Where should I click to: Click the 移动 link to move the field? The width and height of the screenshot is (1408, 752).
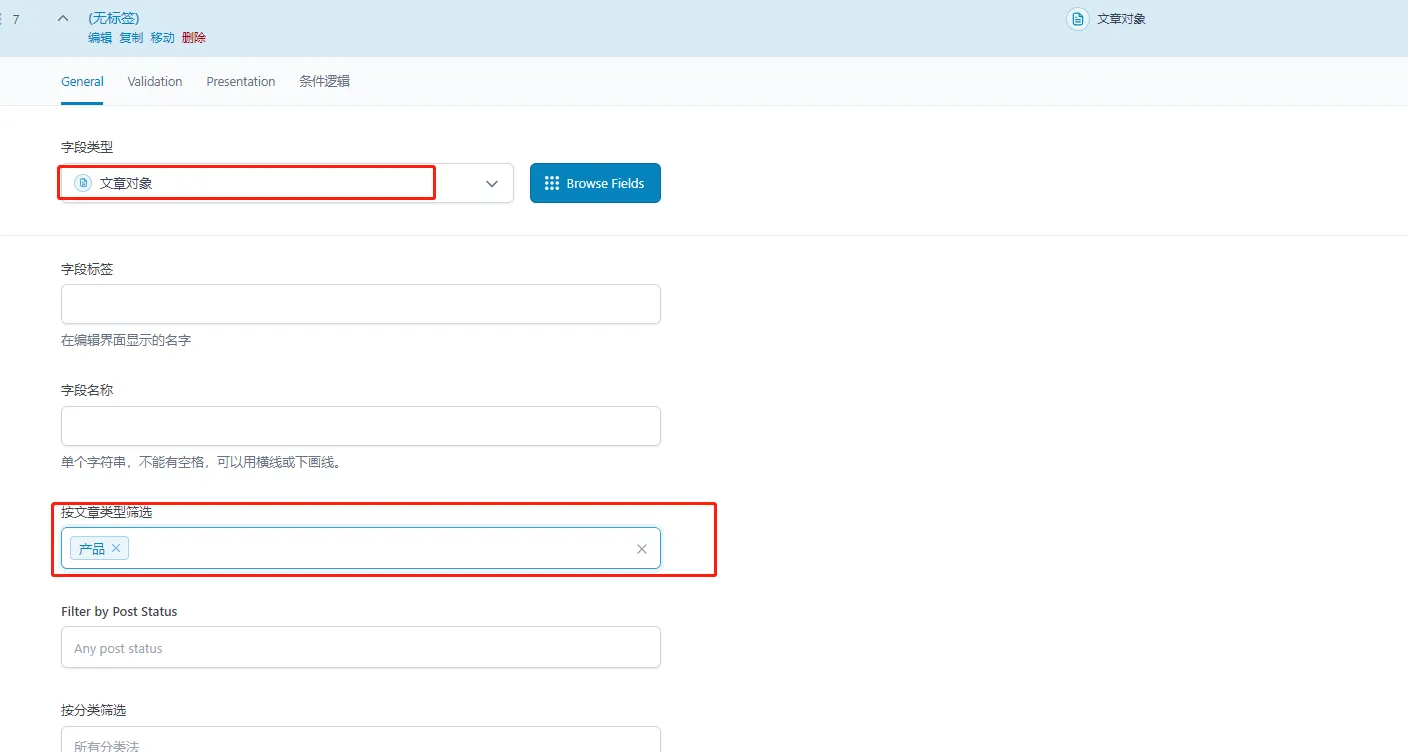(x=162, y=38)
